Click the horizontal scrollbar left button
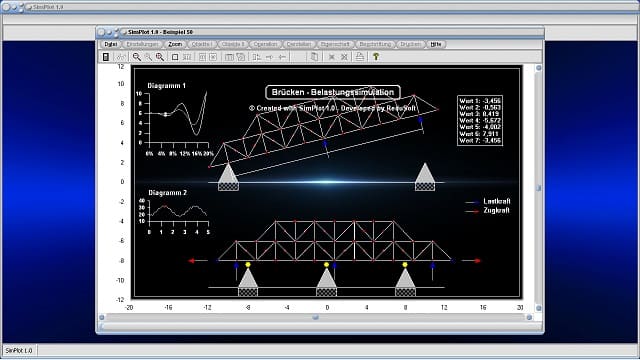Image resolution: width=640 pixels, height=360 pixels. click(x=102, y=317)
